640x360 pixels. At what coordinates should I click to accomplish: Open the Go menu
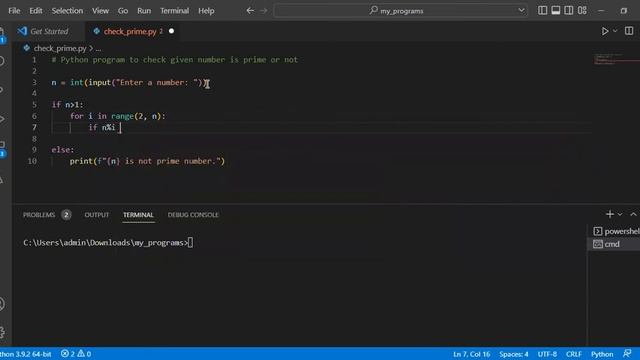tap(123, 11)
